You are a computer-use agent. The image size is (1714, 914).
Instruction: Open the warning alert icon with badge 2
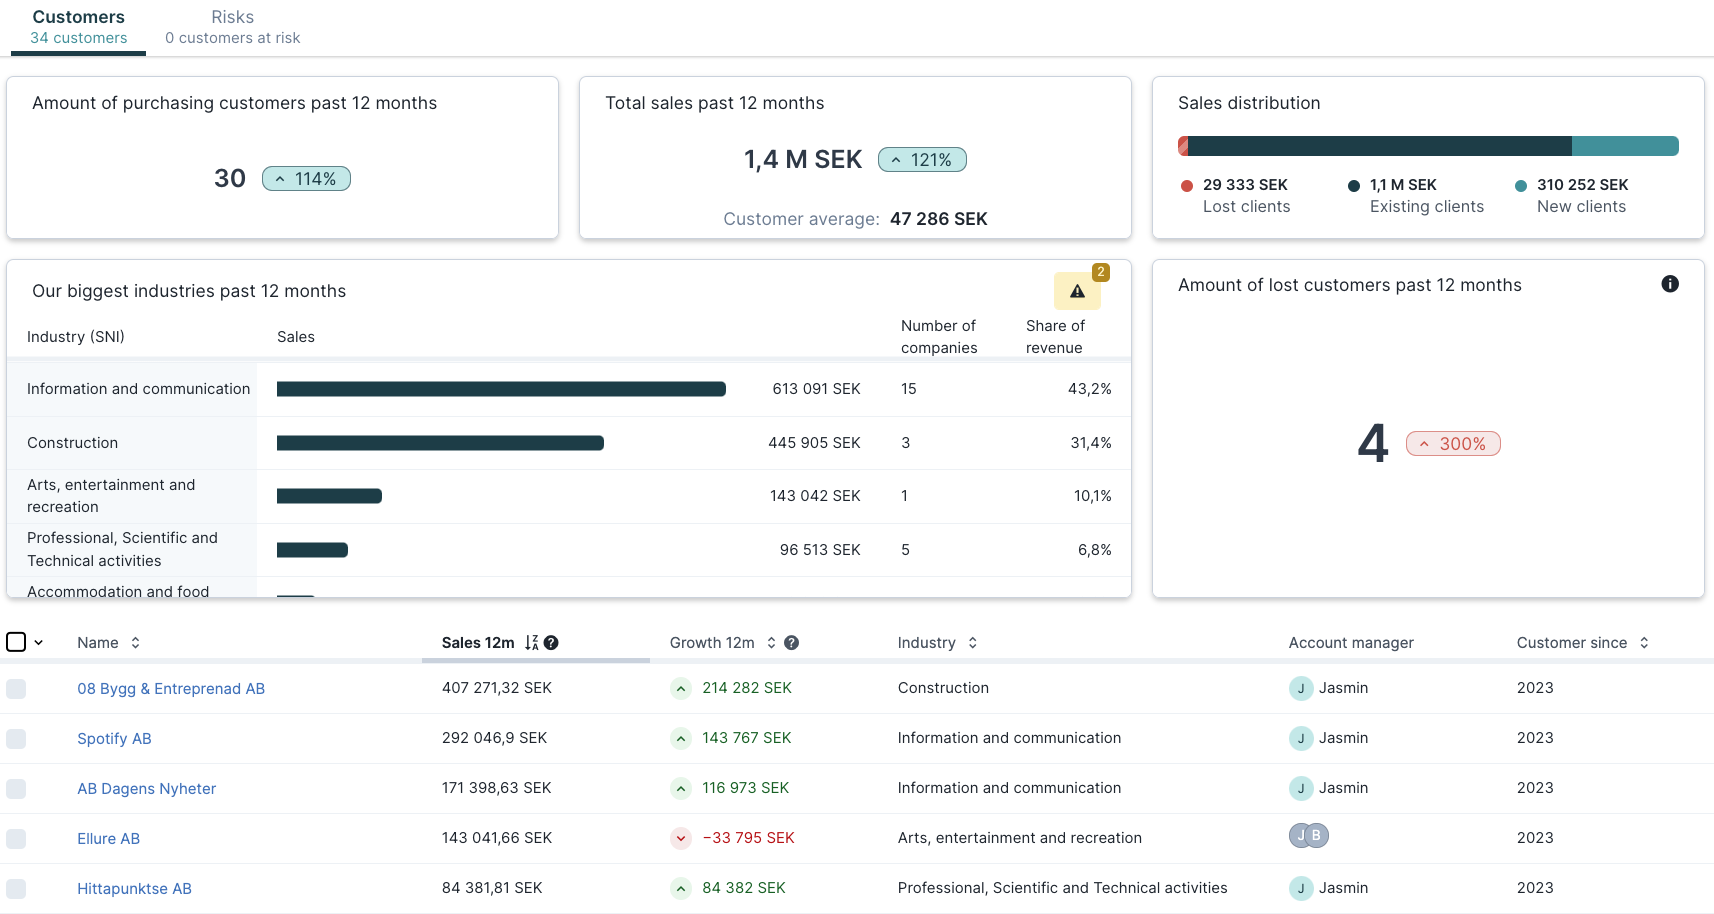1077,291
